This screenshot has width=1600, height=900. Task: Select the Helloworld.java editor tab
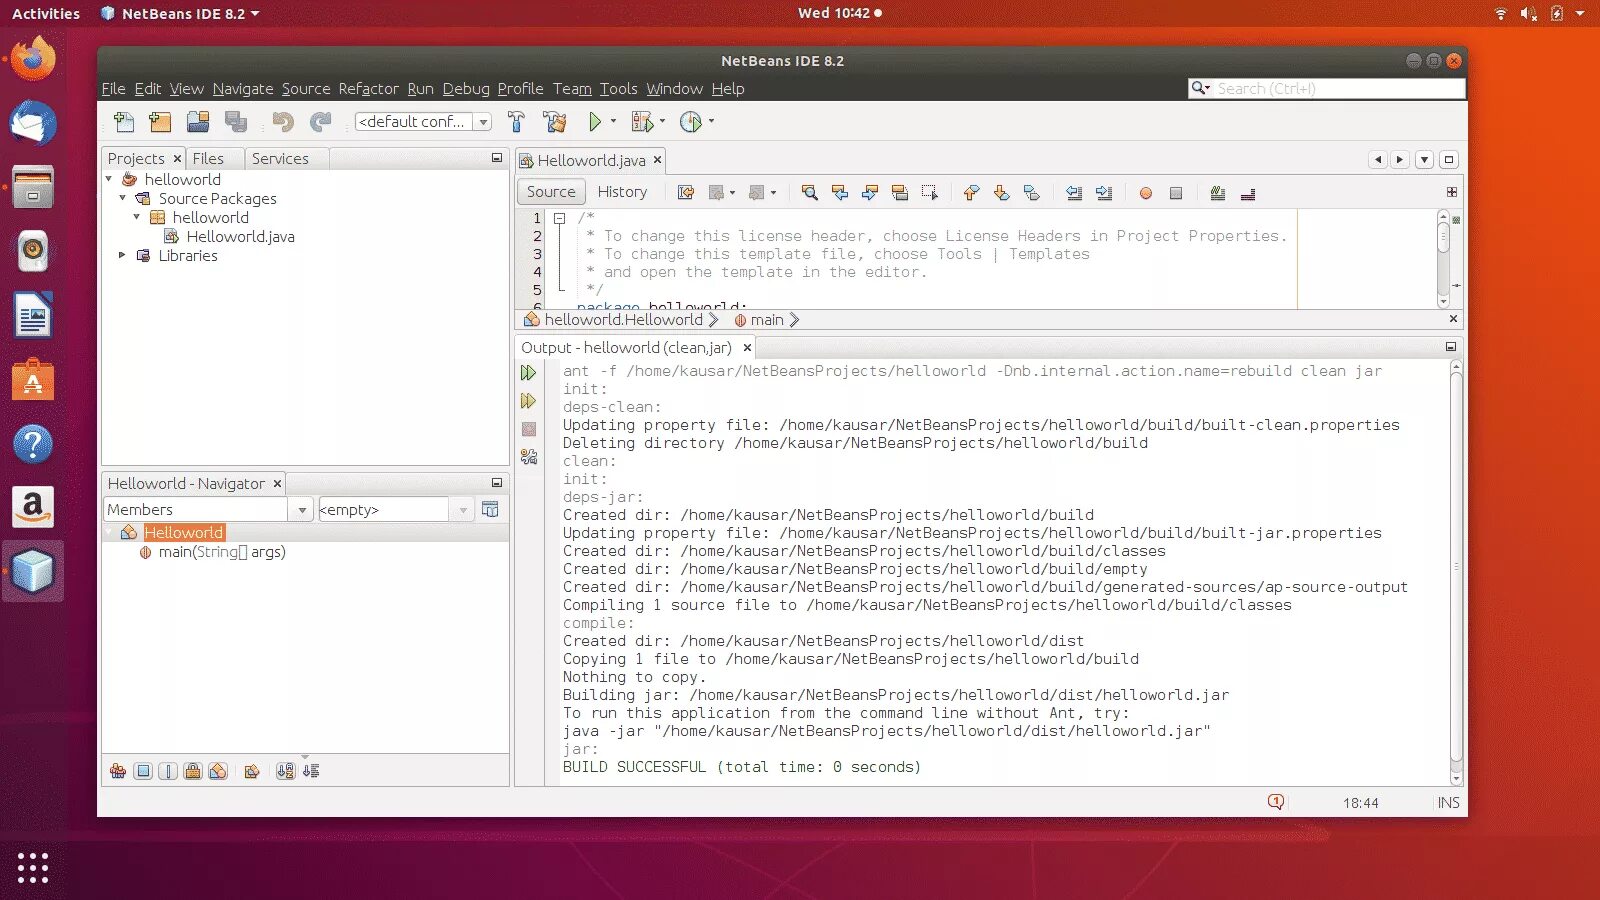coord(591,160)
